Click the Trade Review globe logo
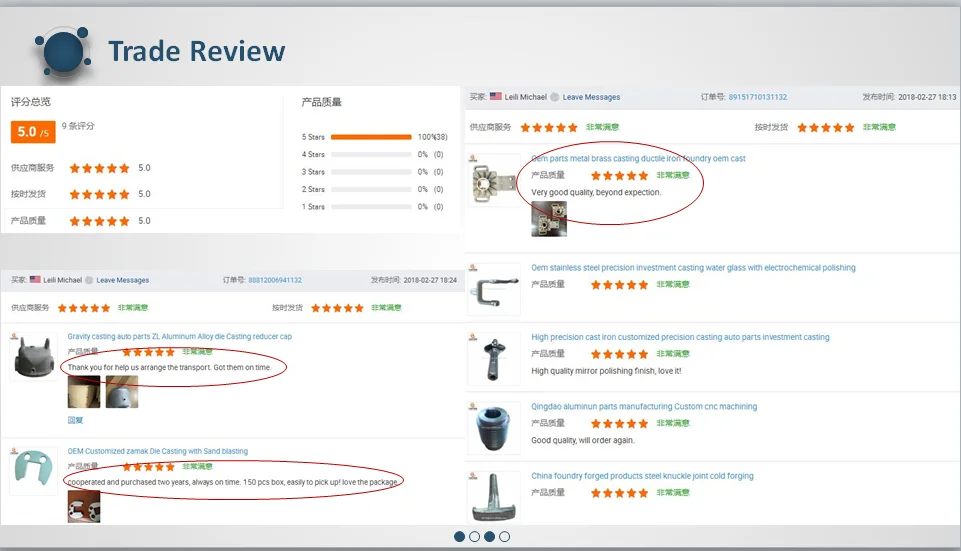The height and width of the screenshot is (551, 961). pos(63,52)
